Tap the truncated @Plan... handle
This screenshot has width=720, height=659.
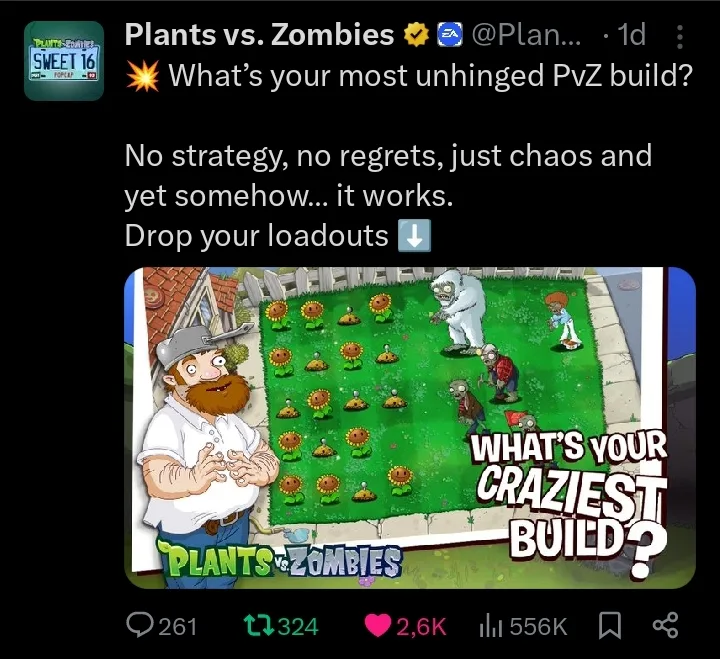[x=526, y=35]
